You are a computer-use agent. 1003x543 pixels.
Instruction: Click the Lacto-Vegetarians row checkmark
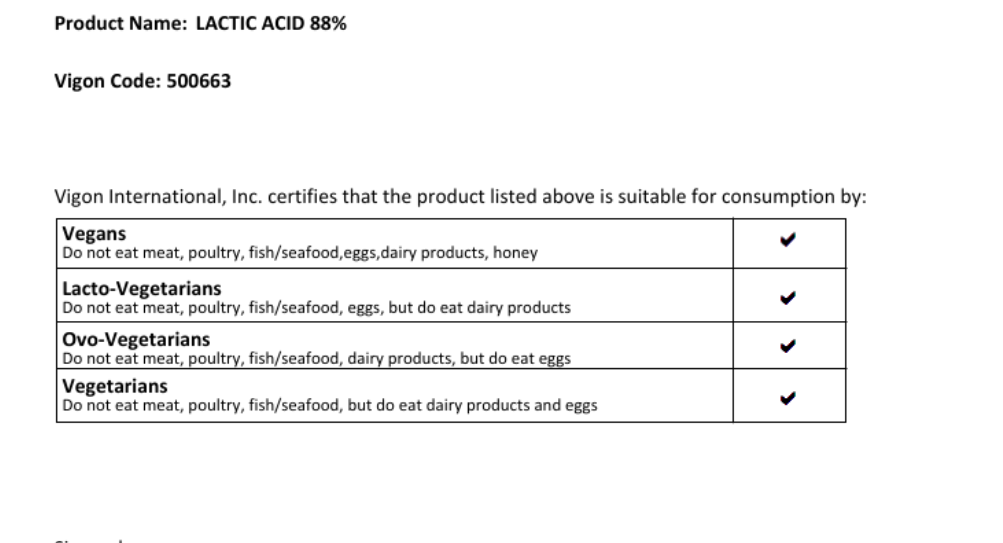[x=789, y=295]
